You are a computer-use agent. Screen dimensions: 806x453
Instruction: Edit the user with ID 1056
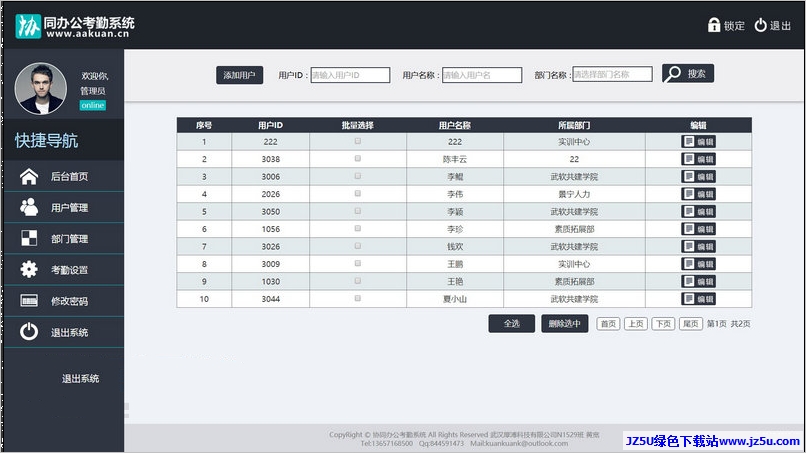699,229
